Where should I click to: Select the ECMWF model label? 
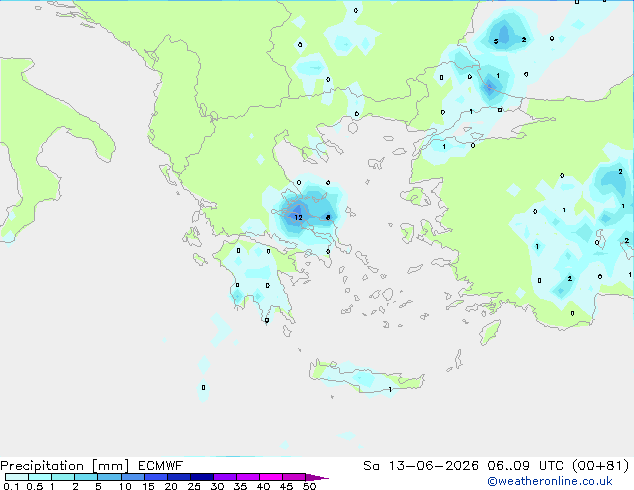(161, 466)
